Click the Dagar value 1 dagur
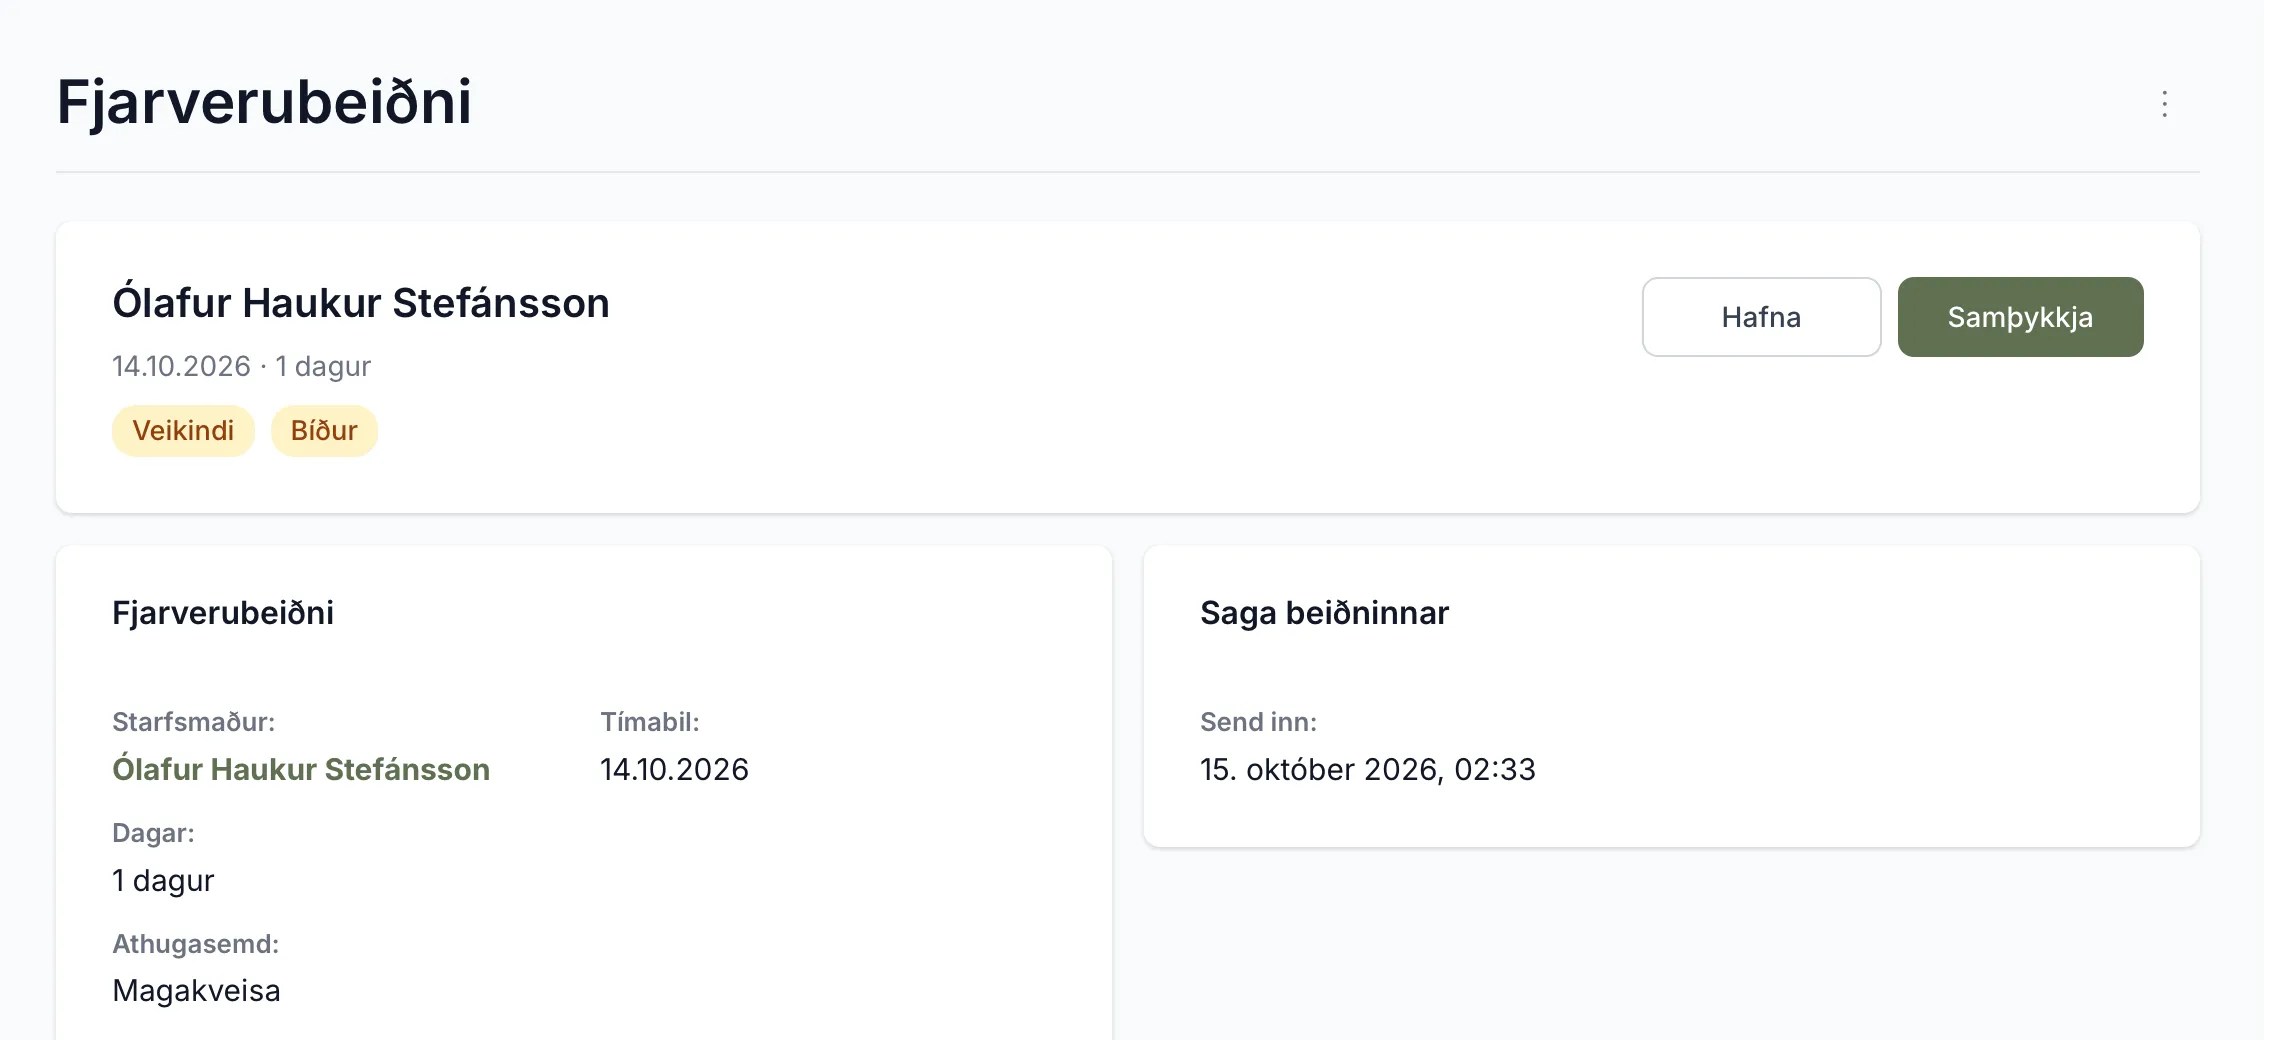2280x1040 pixels. click(x=163, y=880)
